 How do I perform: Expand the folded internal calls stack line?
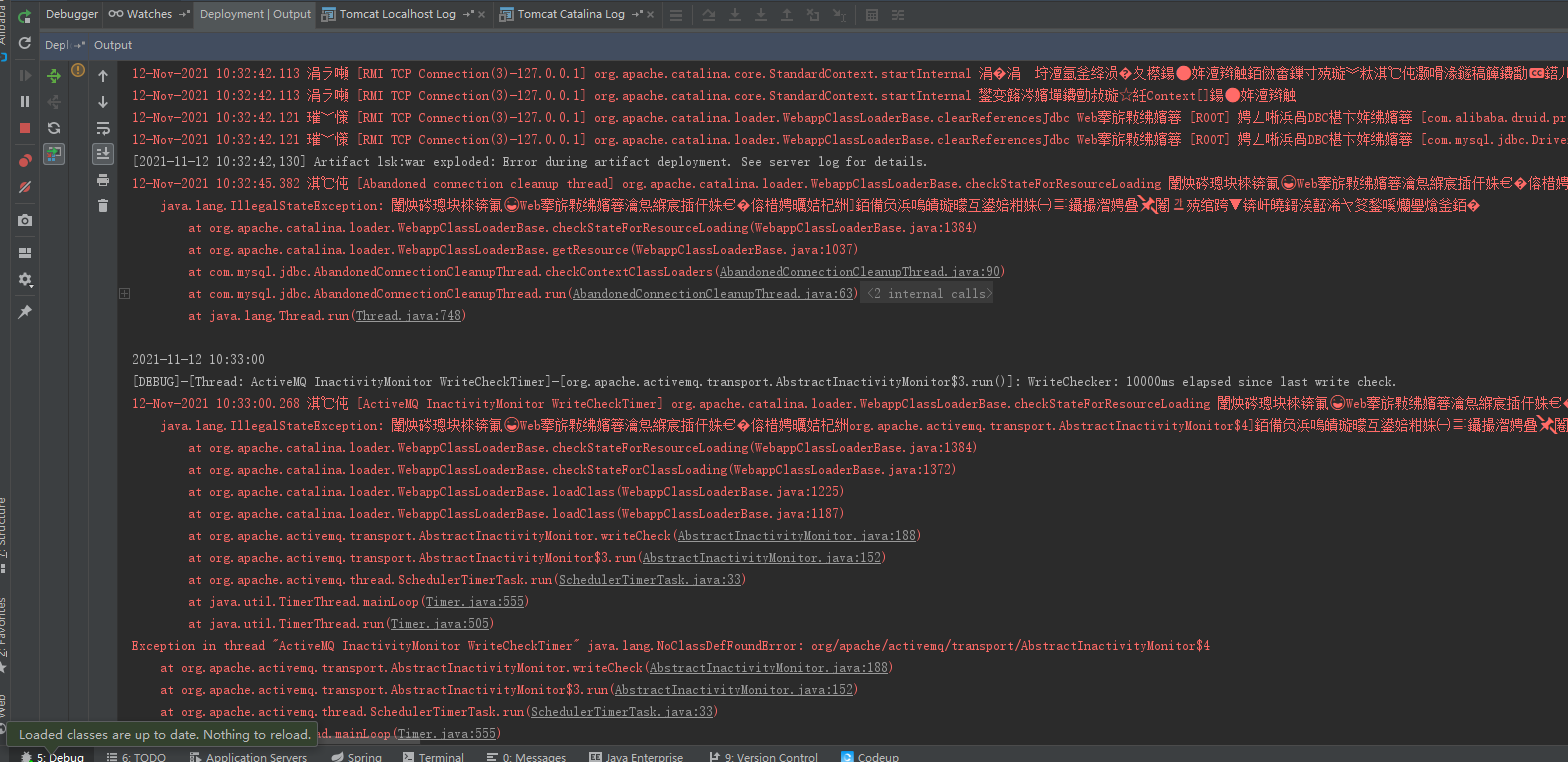(124, 294)
